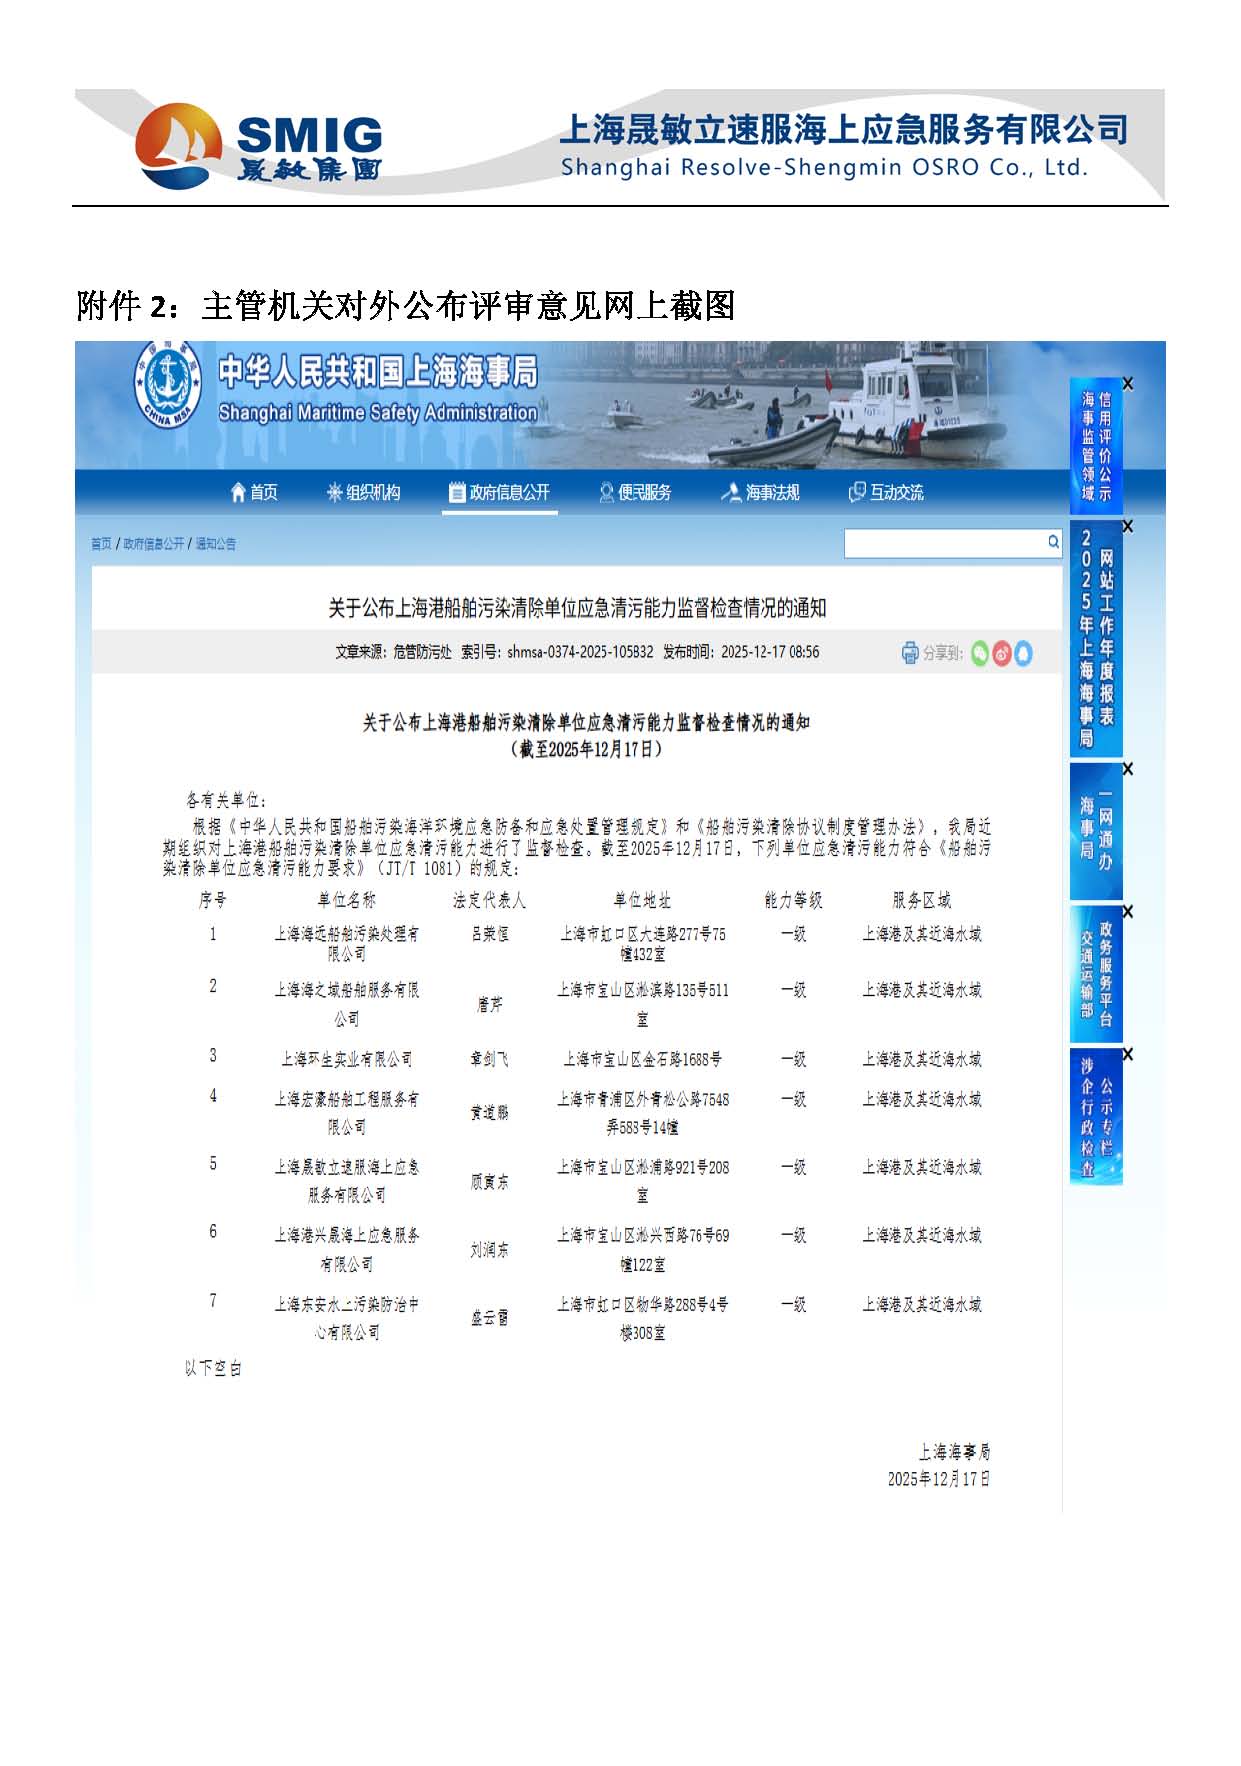The height and width of the screenshot is (1766, 1241).
Task: Go to 首页 in the navigation bar
Action: (x=254, y=492)
